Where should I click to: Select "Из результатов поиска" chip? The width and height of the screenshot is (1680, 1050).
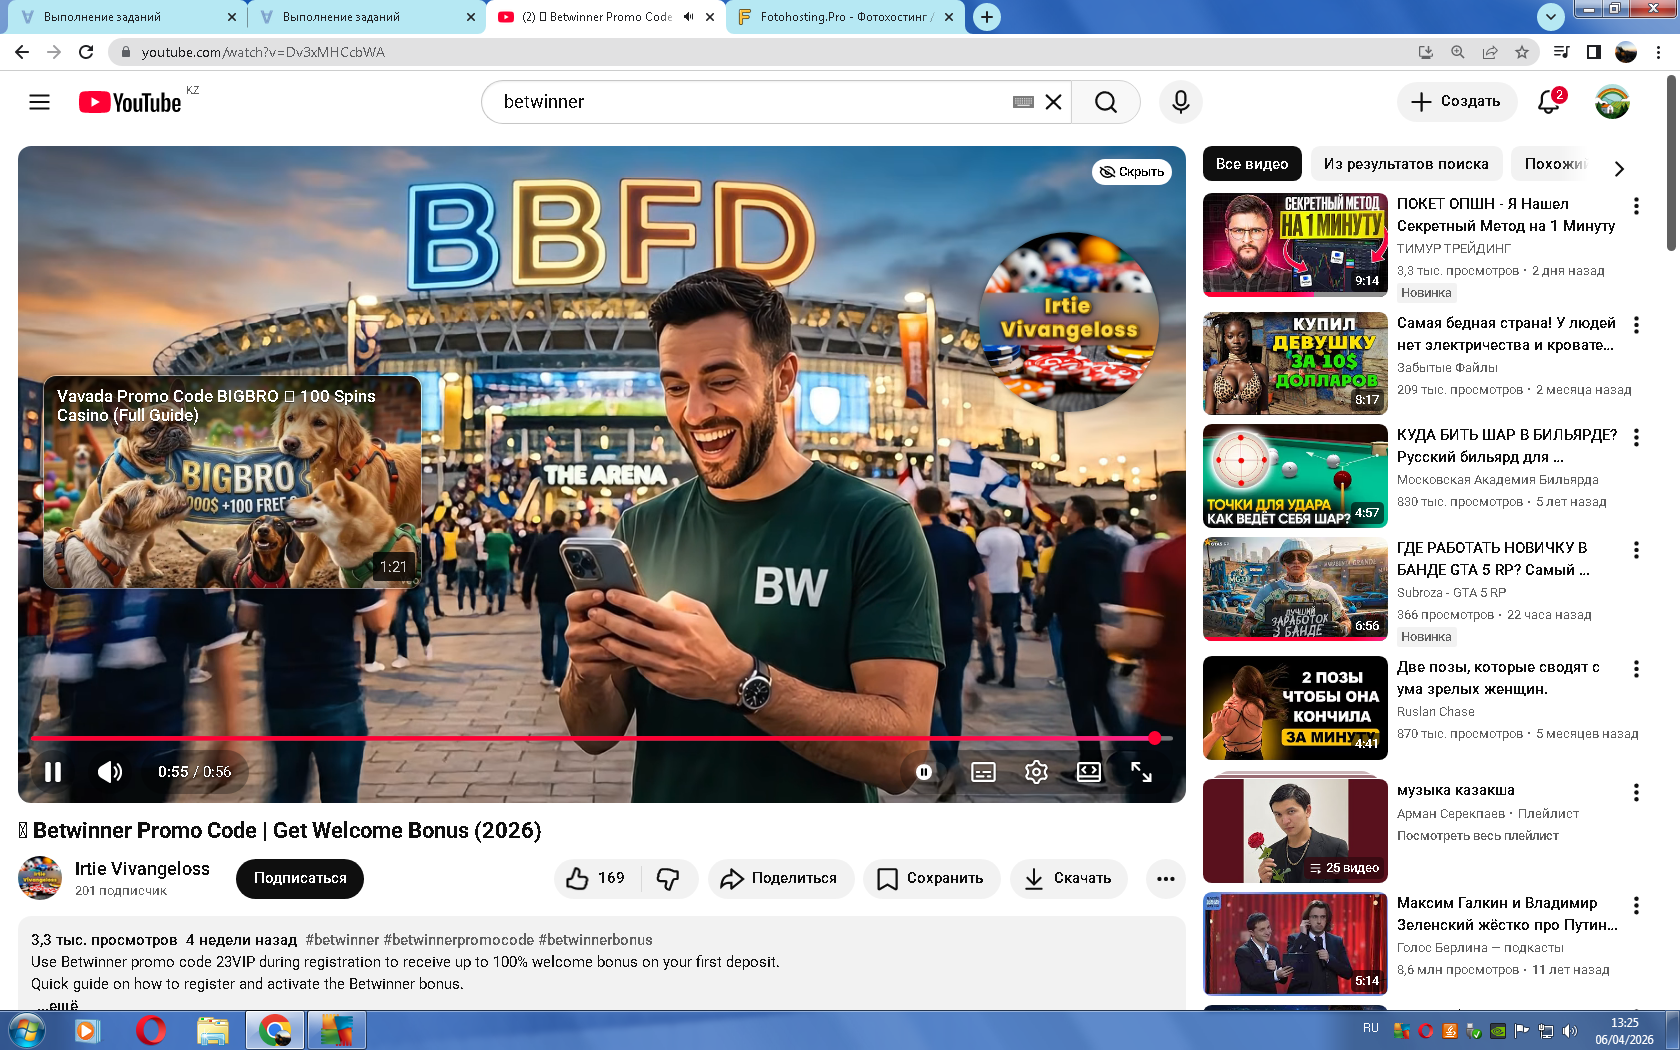tap(1405, 164)
